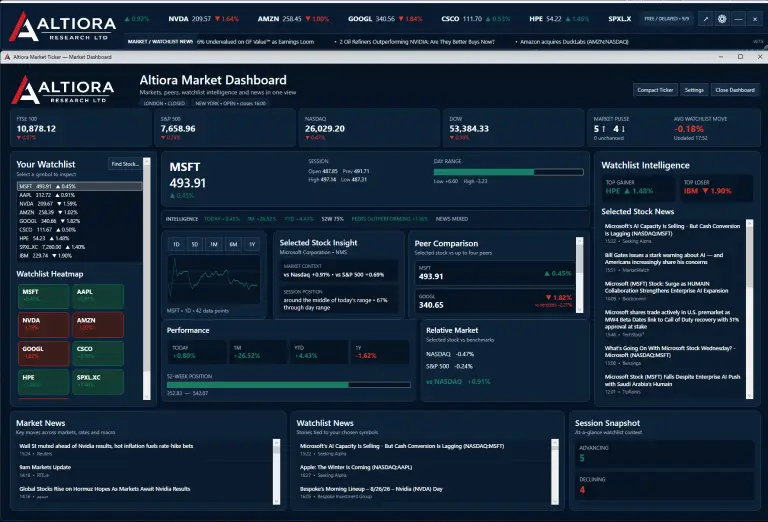Click the Compact Ticker button
The height and width of the screenshot is (522, 768).
coord(655,90)
